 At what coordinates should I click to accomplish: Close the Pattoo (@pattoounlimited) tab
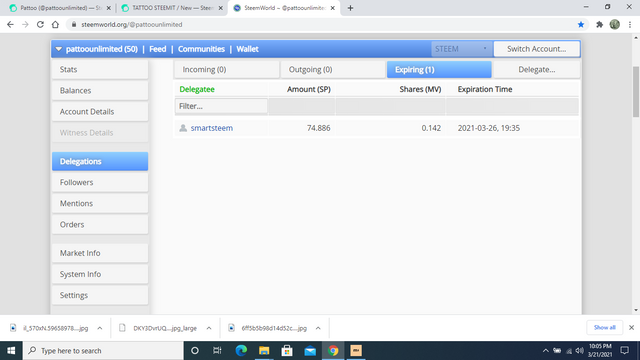[109, 8]
